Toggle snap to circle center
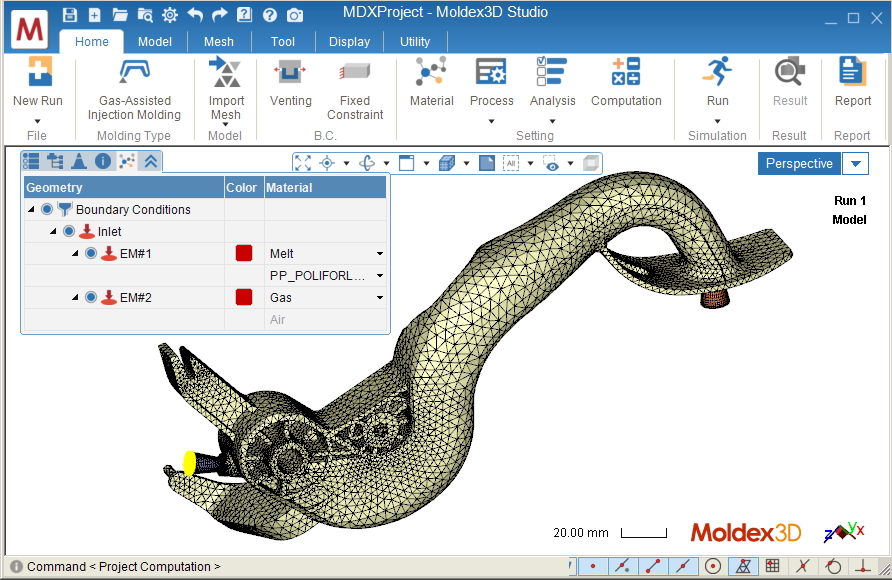892x580 pixels. coord(713,566)
